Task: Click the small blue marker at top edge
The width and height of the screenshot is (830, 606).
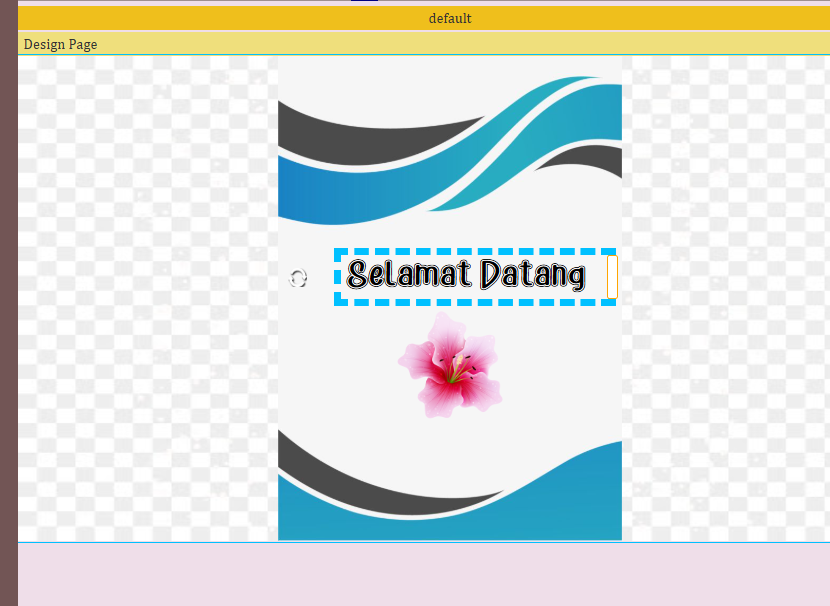Action: pos(364,1)
